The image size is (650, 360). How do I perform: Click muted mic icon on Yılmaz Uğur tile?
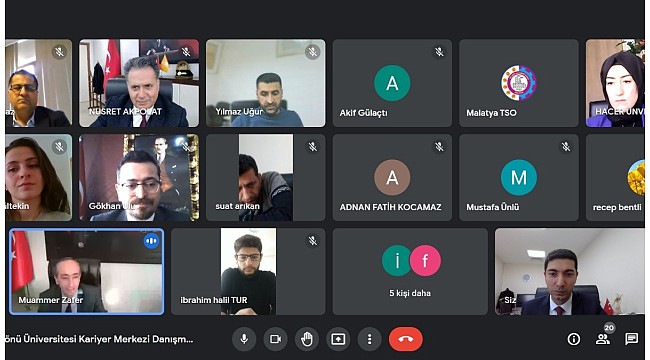coord(313,52)
